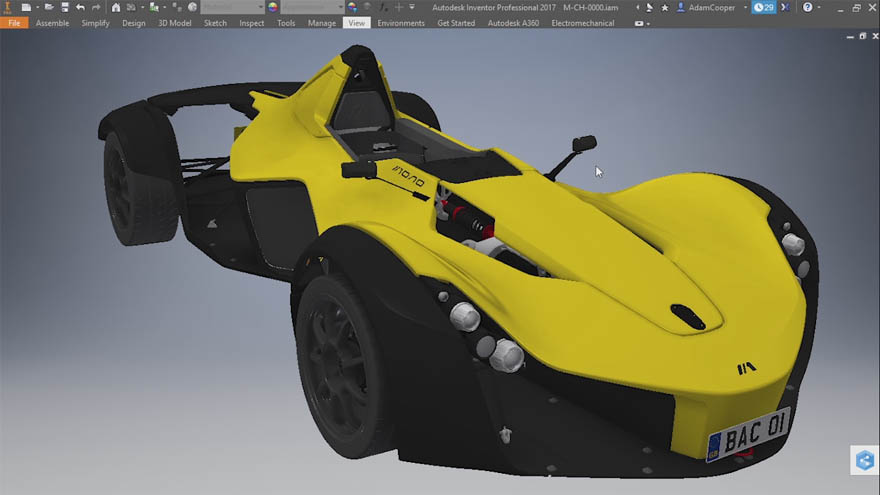
Task: Switch to the Inspect tab
Action: click(x=251, y=23)
